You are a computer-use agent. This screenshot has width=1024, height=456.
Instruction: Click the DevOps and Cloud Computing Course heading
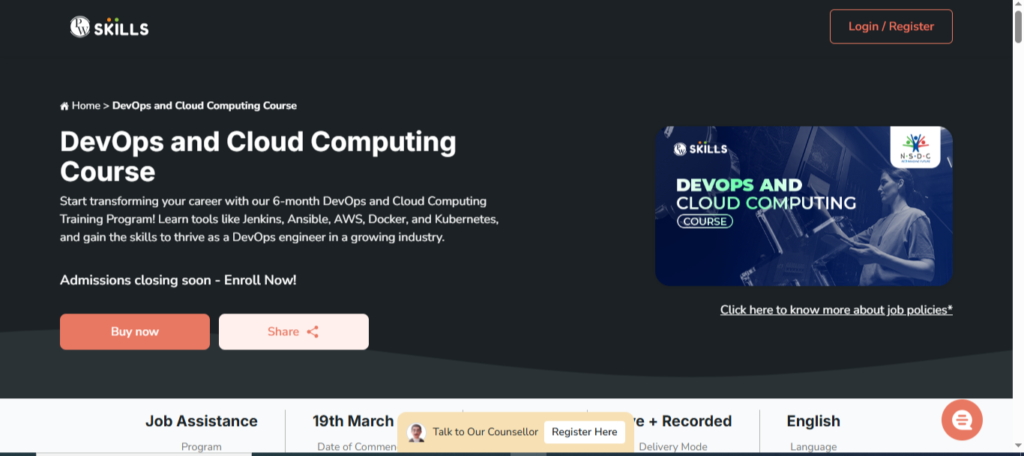pyautogui.click(x=258, y=157)
